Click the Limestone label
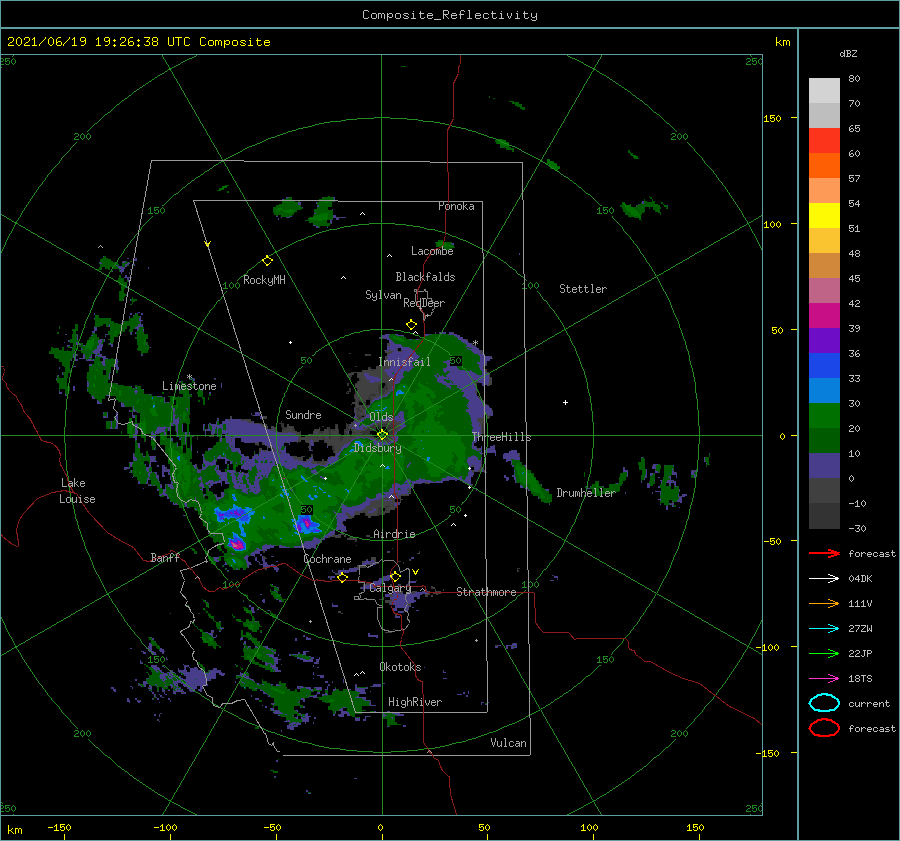900x841 pixels. point(189,386)
